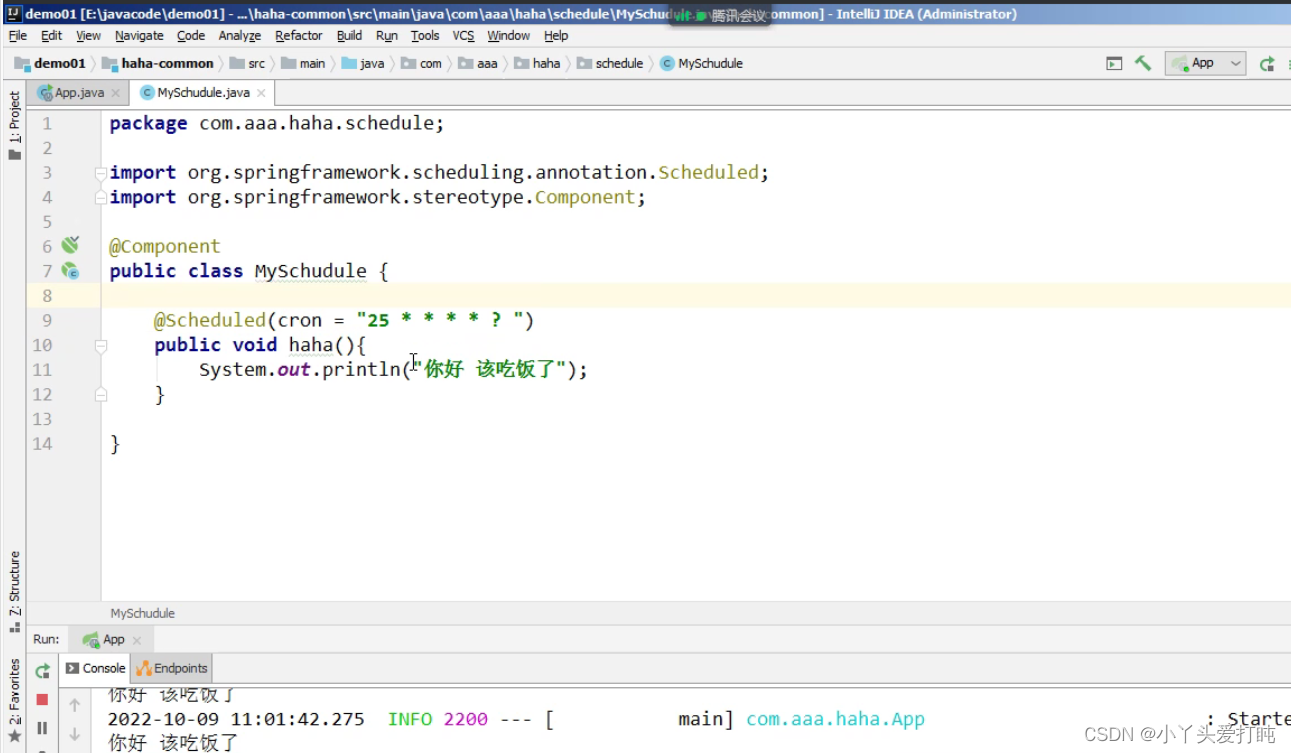Switch to the Console tab

[x=96, y=668]
